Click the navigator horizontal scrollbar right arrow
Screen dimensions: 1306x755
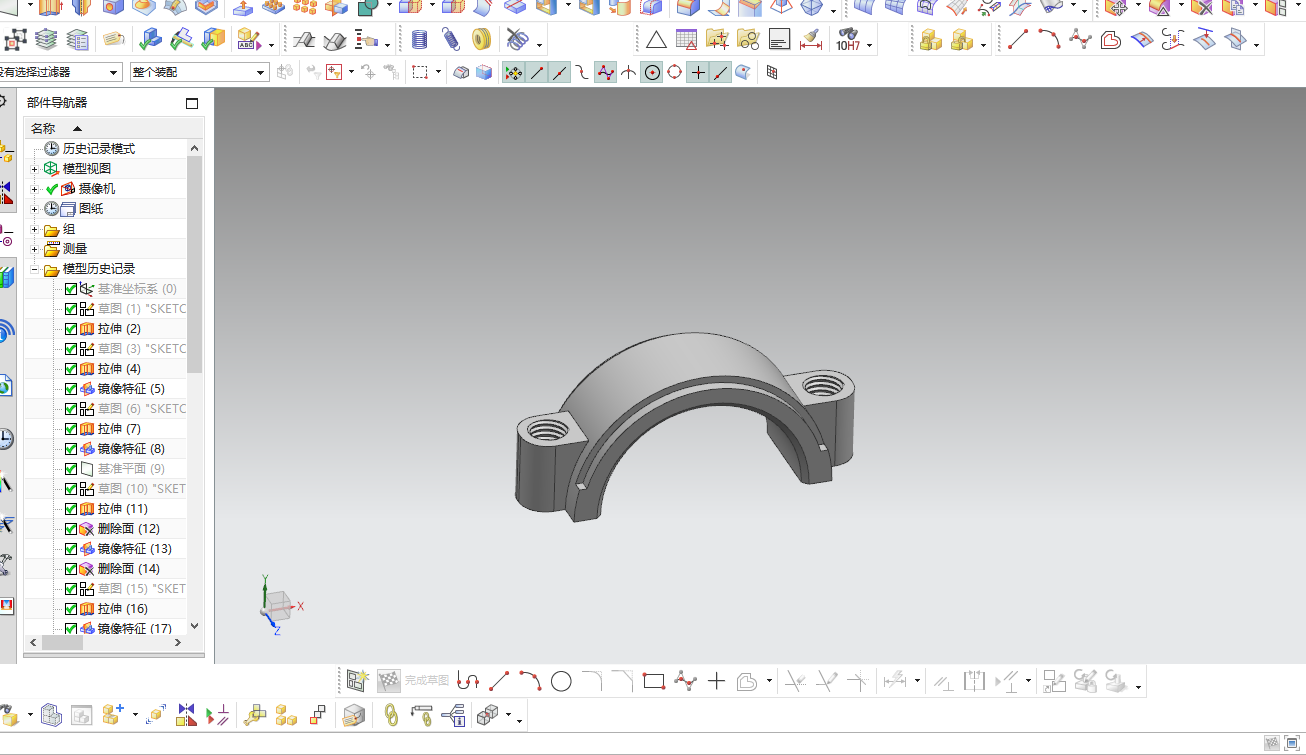click(x=179, y=643)
